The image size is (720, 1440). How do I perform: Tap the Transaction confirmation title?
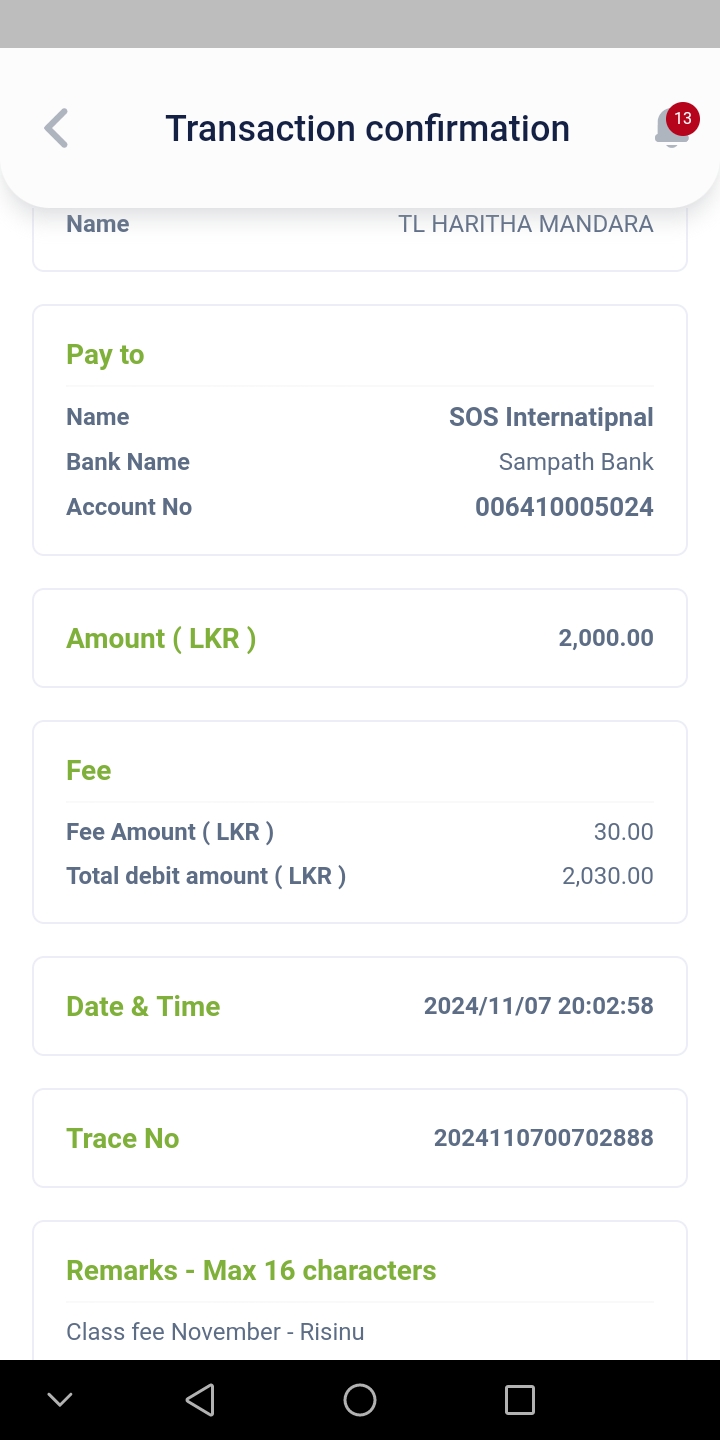367,128
